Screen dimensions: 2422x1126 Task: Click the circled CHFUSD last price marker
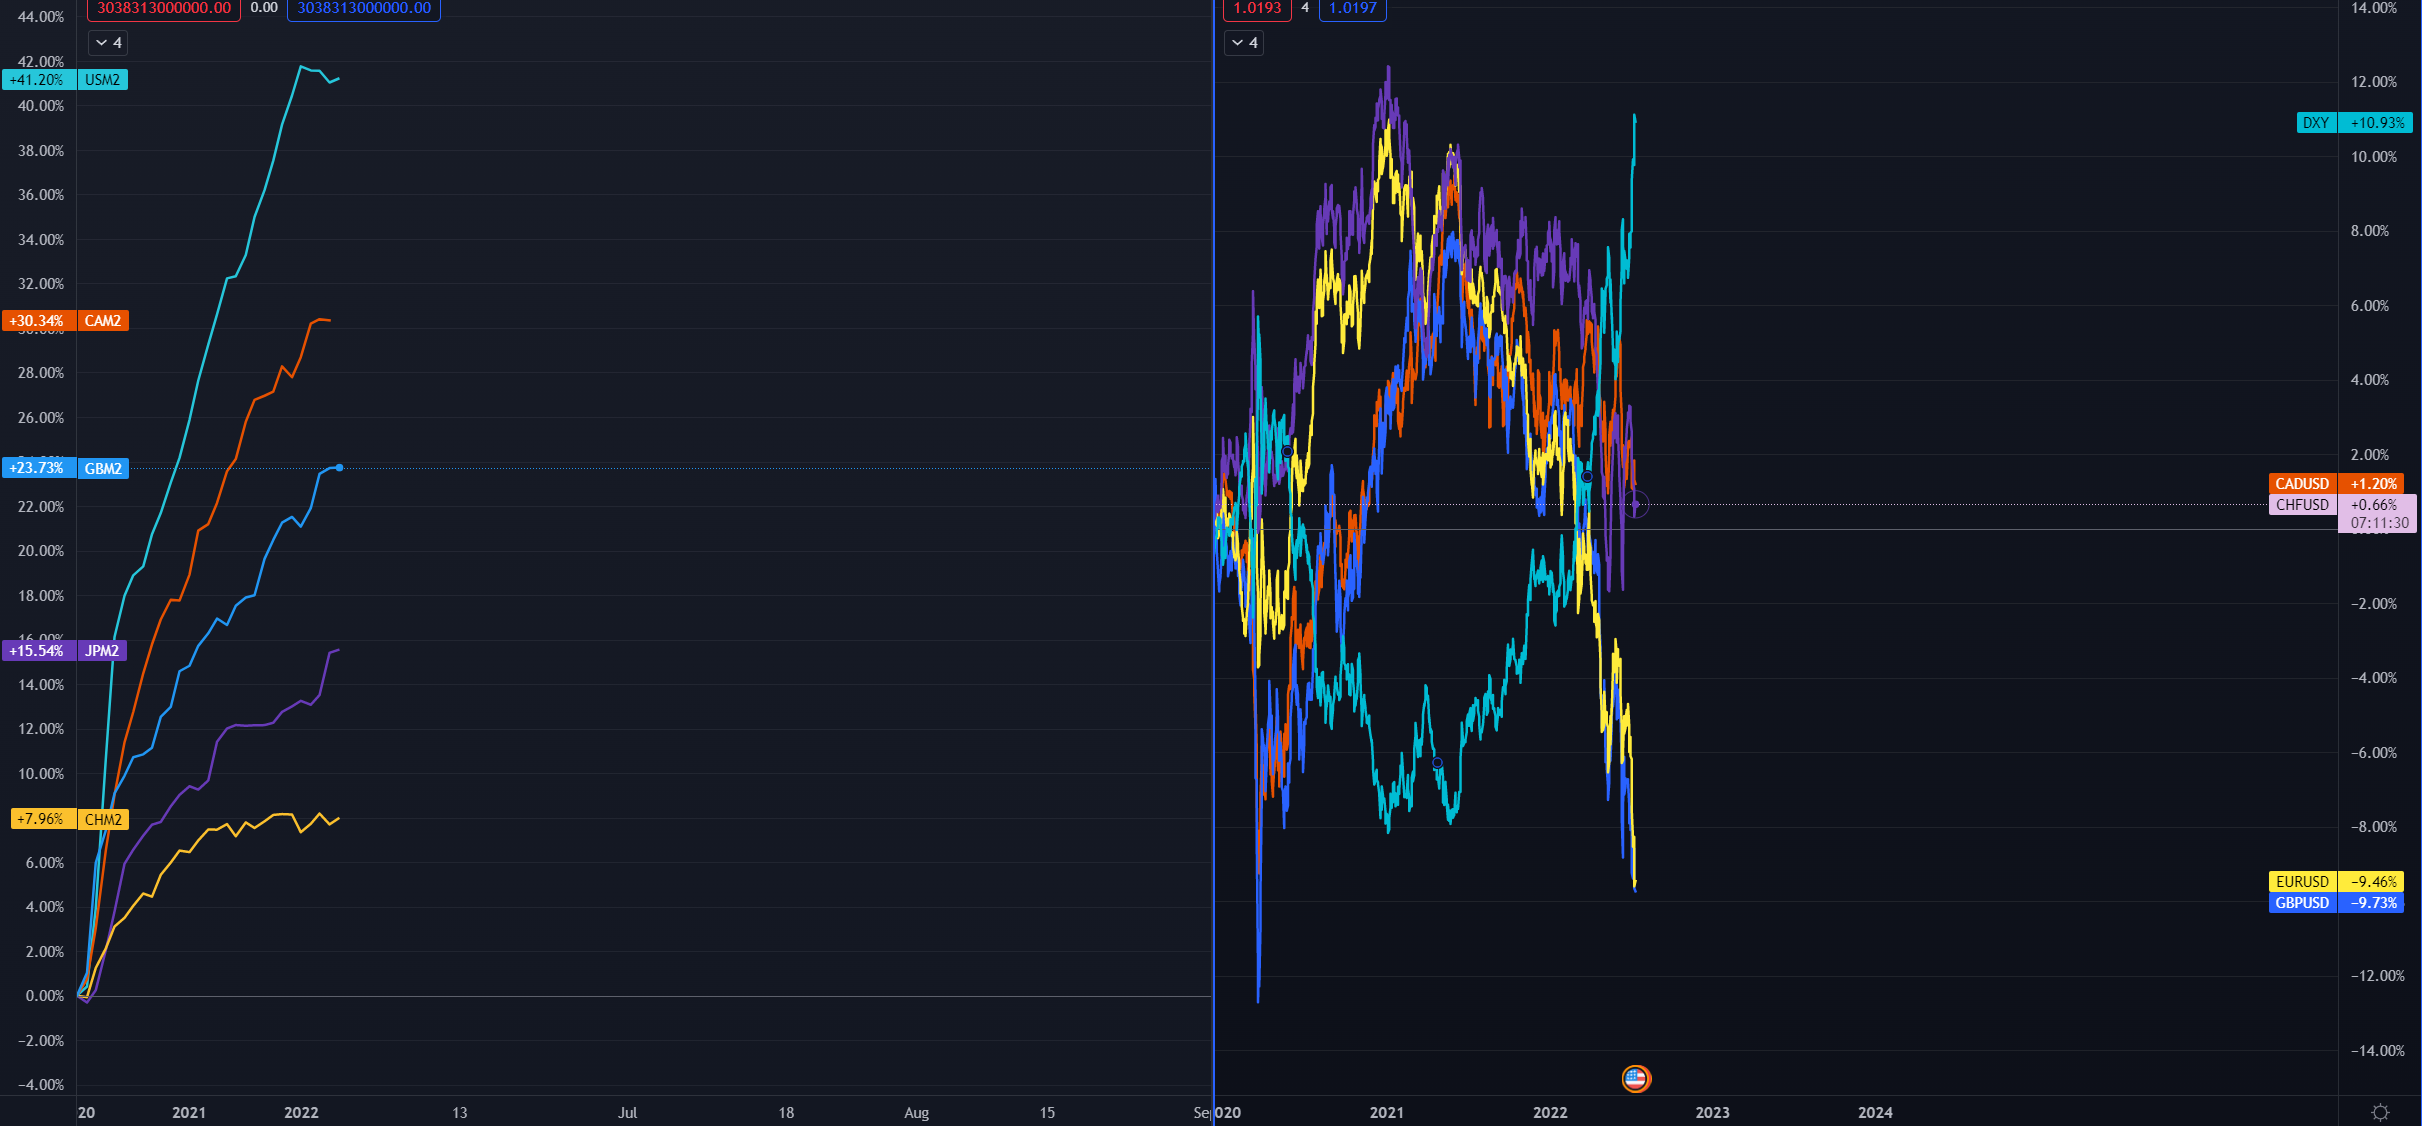coord(1636,505)
